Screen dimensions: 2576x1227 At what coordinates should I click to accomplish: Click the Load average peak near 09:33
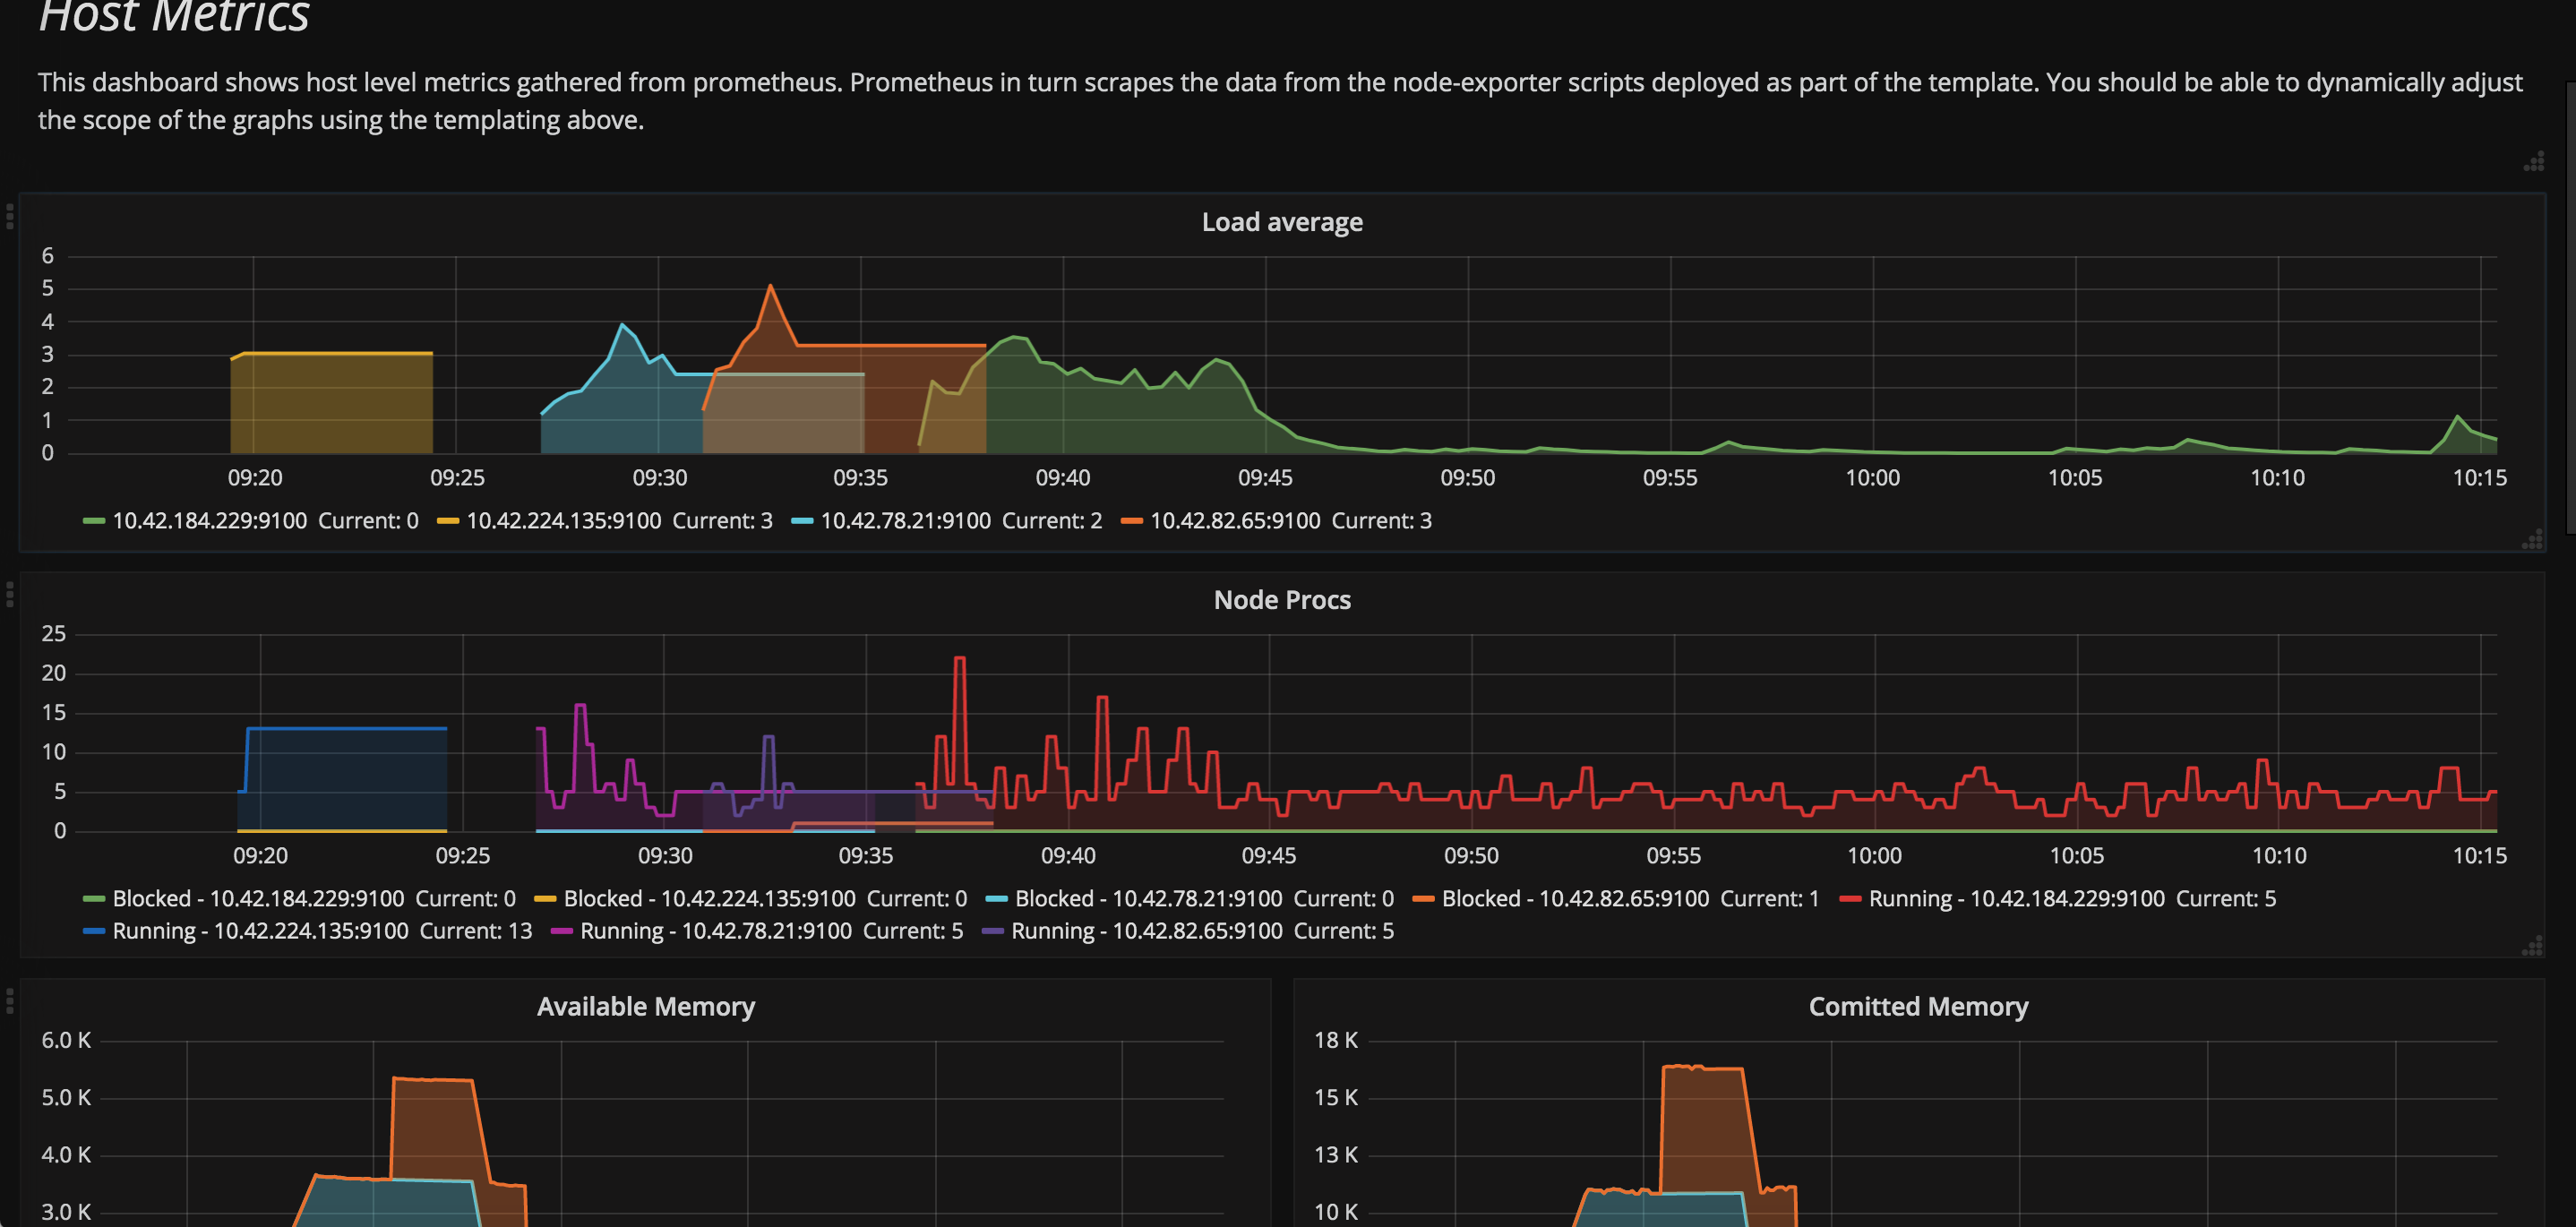(770, 287)
